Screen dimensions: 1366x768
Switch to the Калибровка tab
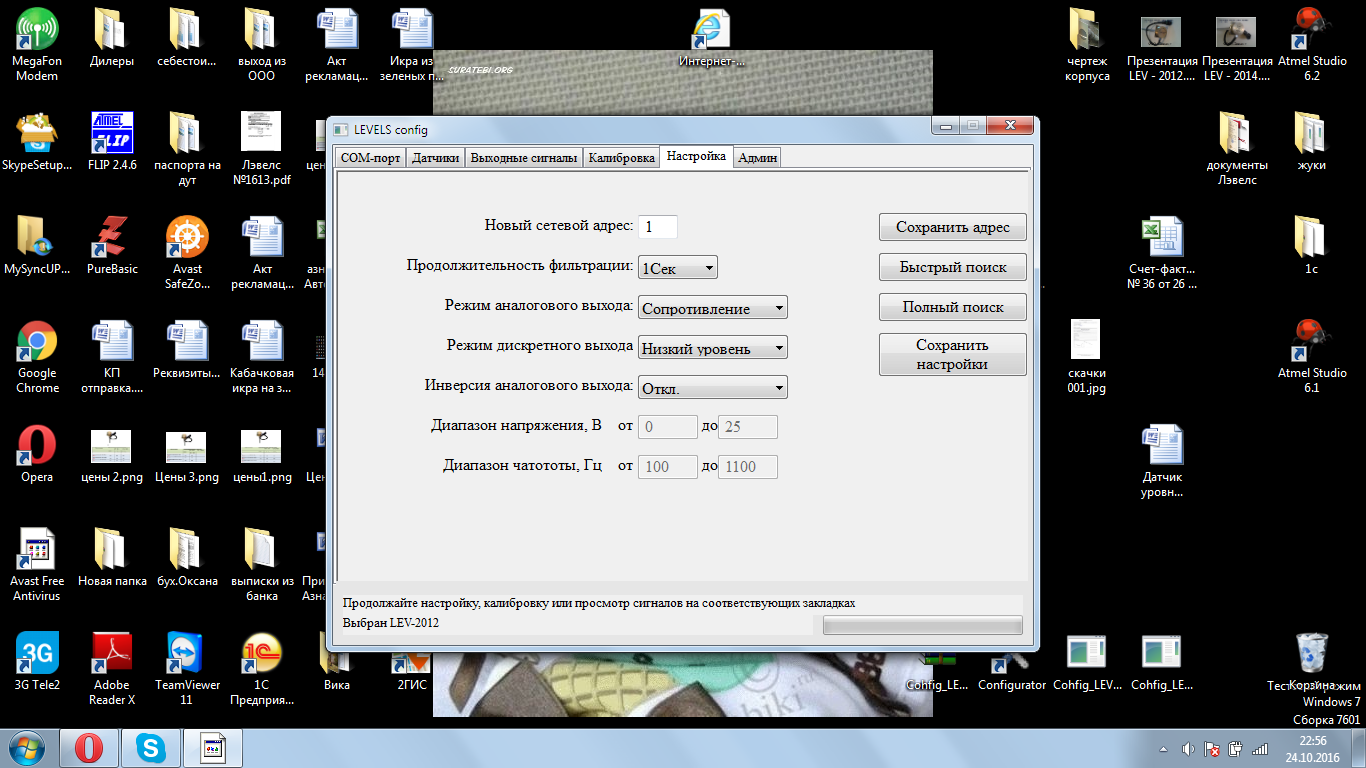point(621,158)
